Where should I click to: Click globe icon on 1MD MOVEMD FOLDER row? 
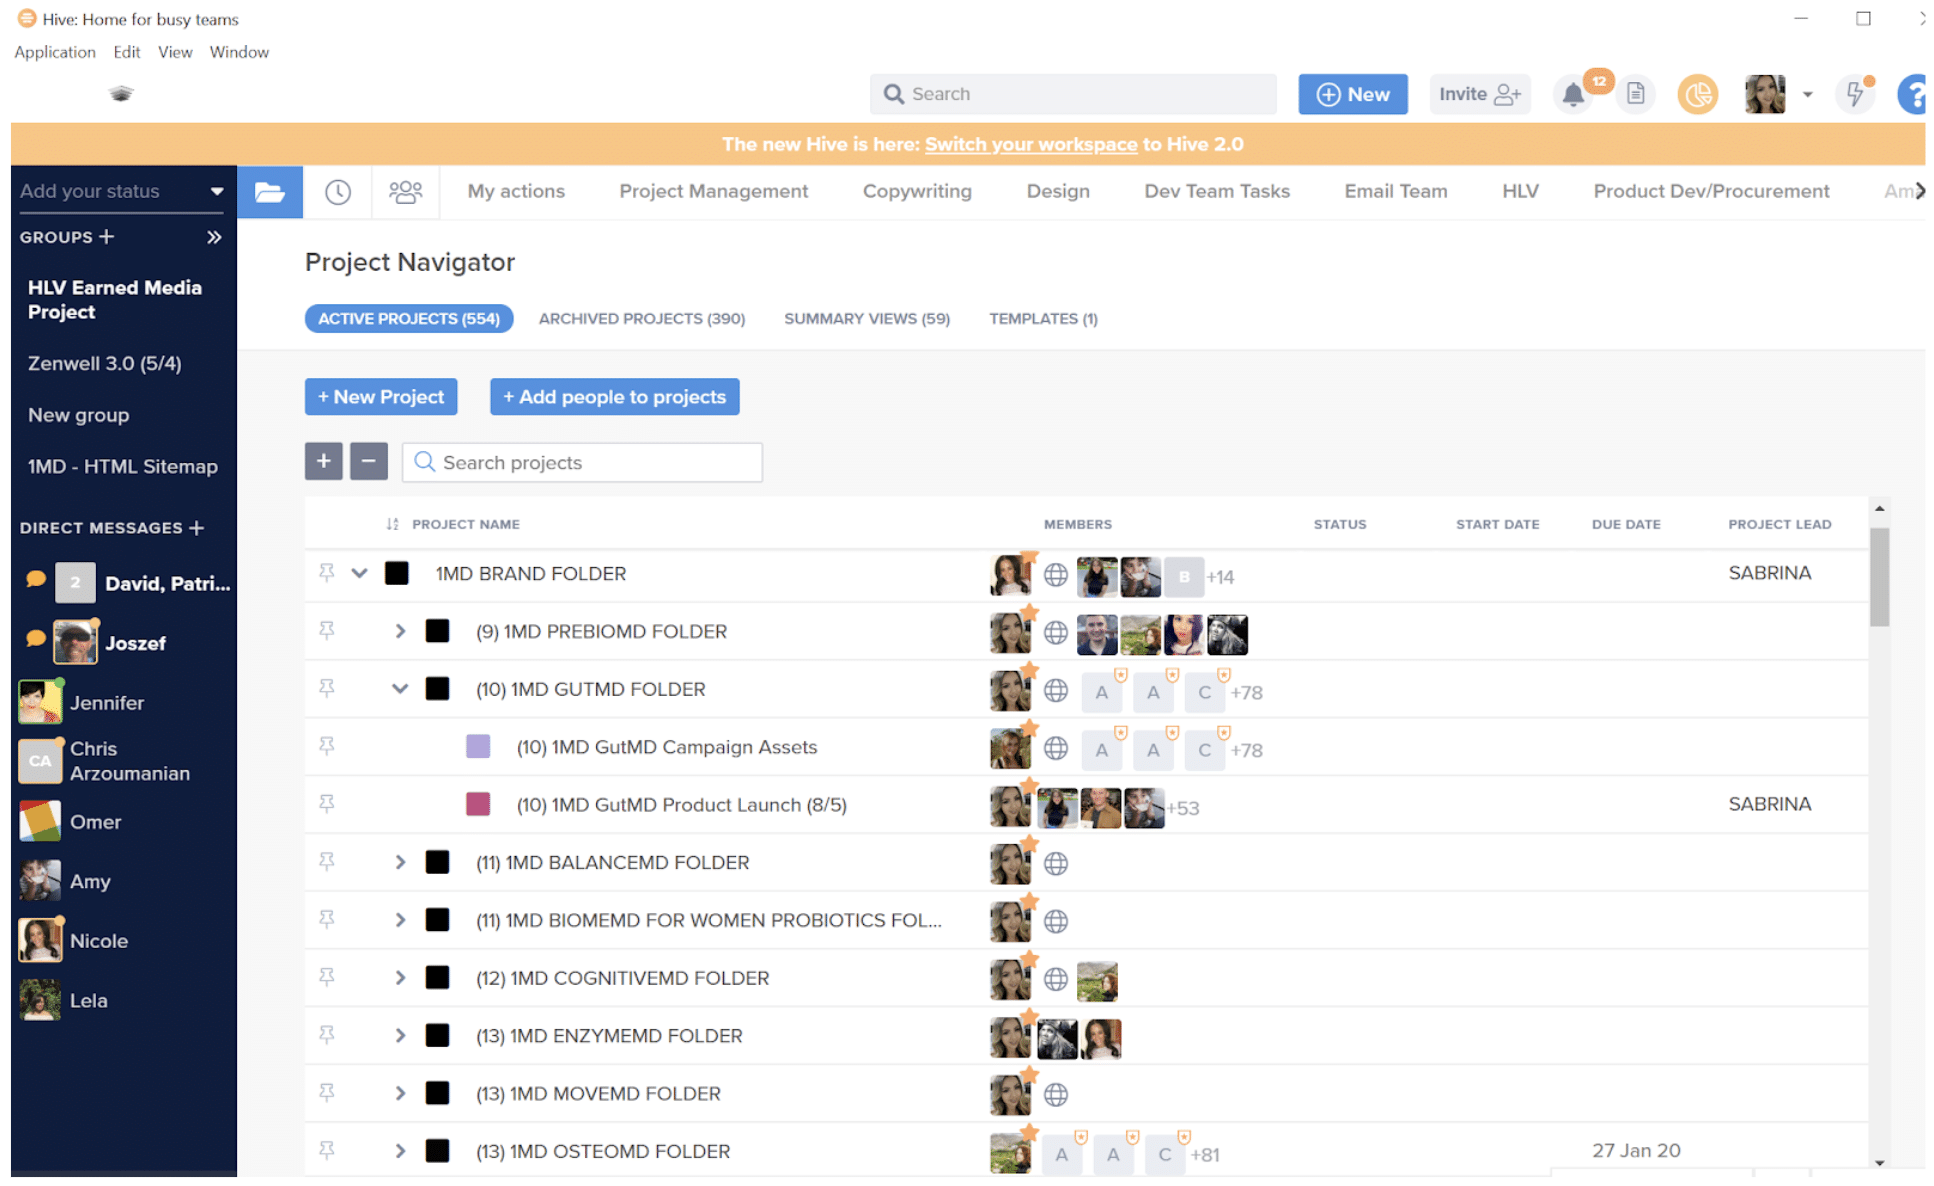point(1056,1095)
